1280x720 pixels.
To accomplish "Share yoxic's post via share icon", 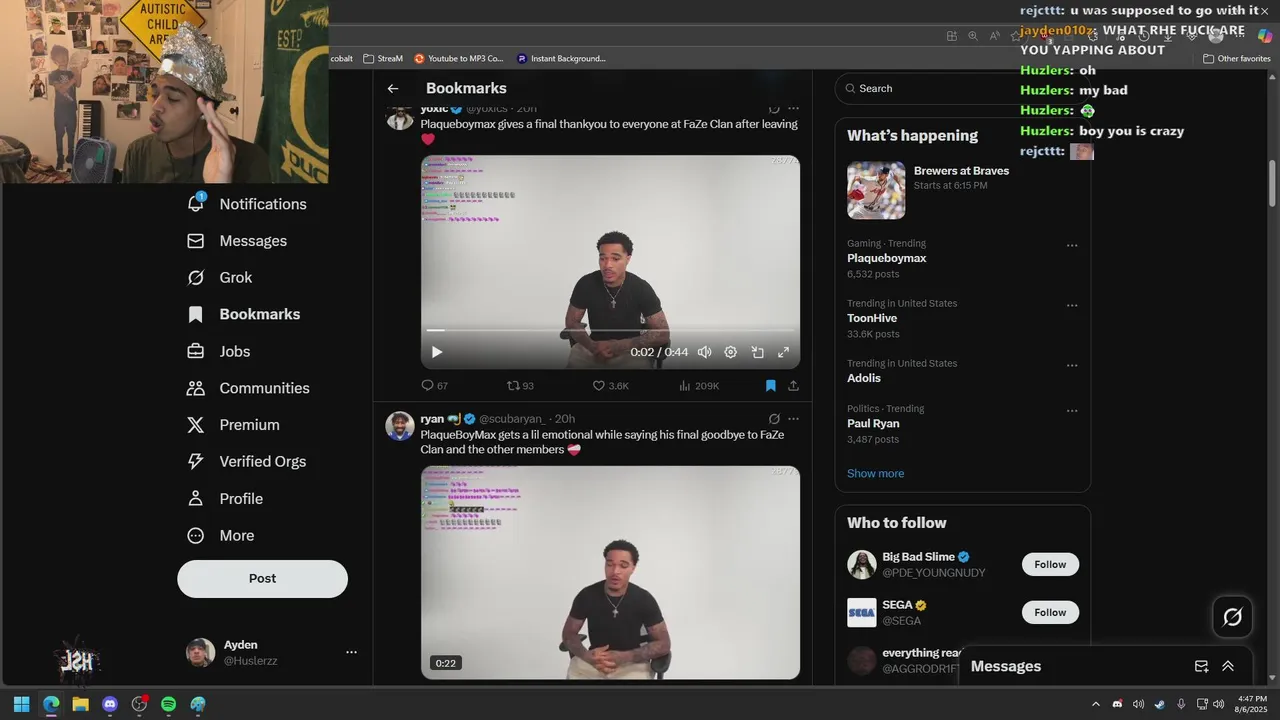I will (x=793, y=385).
